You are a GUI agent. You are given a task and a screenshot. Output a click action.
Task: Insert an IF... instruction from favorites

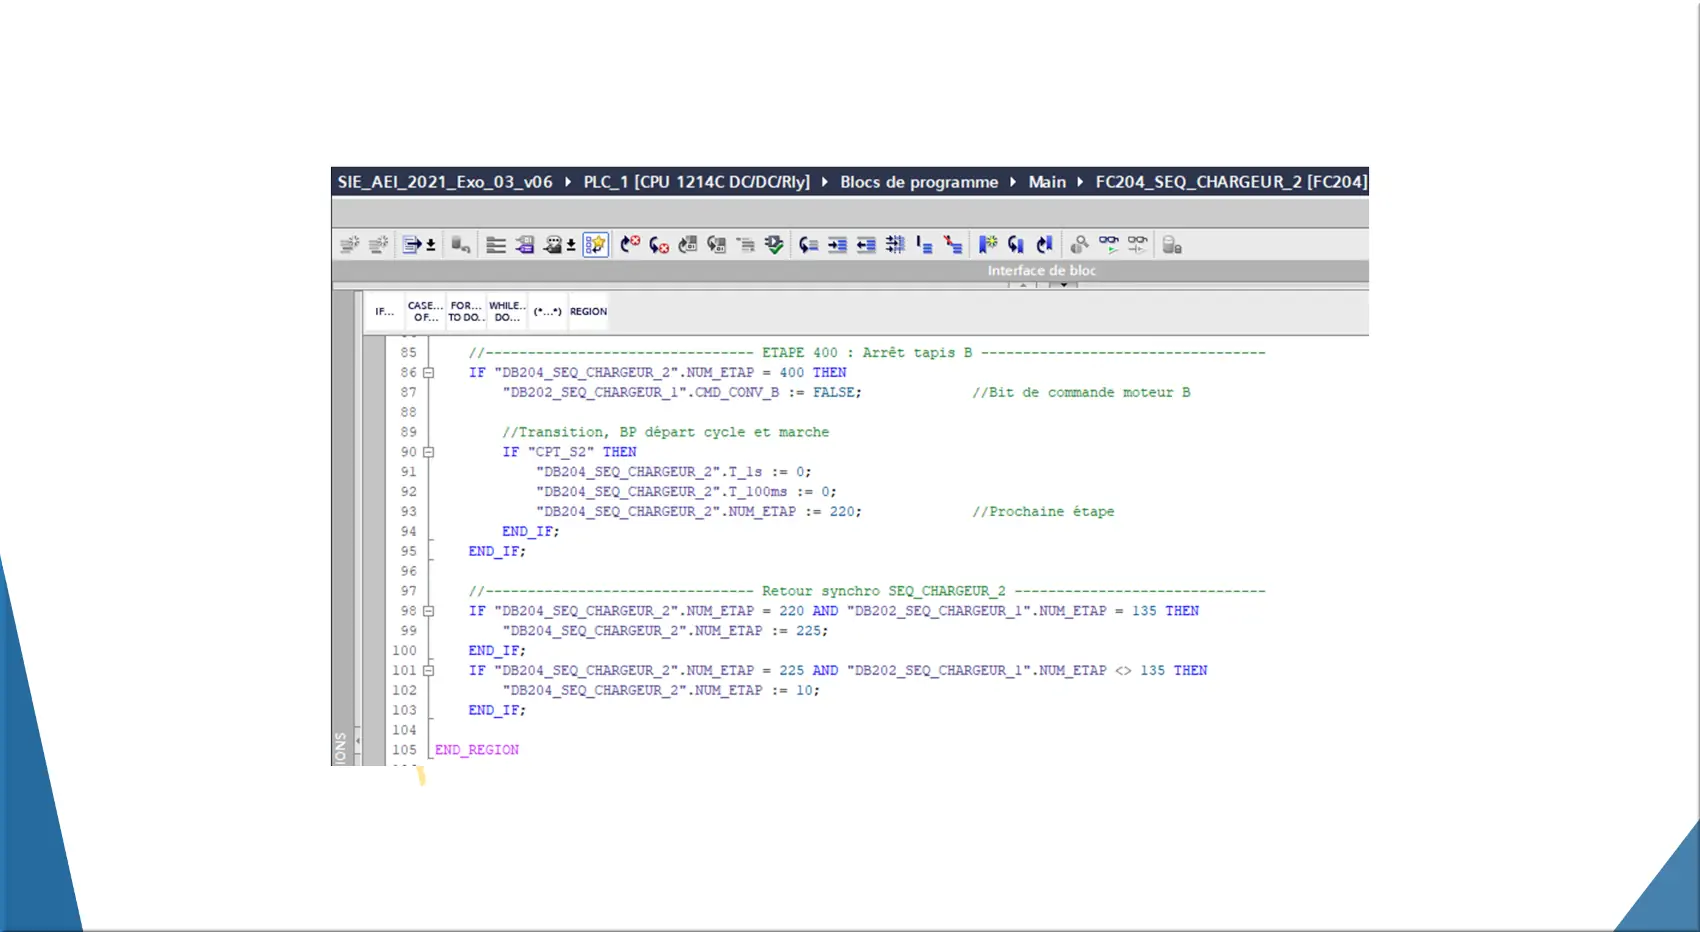click(x=384, y=312)
